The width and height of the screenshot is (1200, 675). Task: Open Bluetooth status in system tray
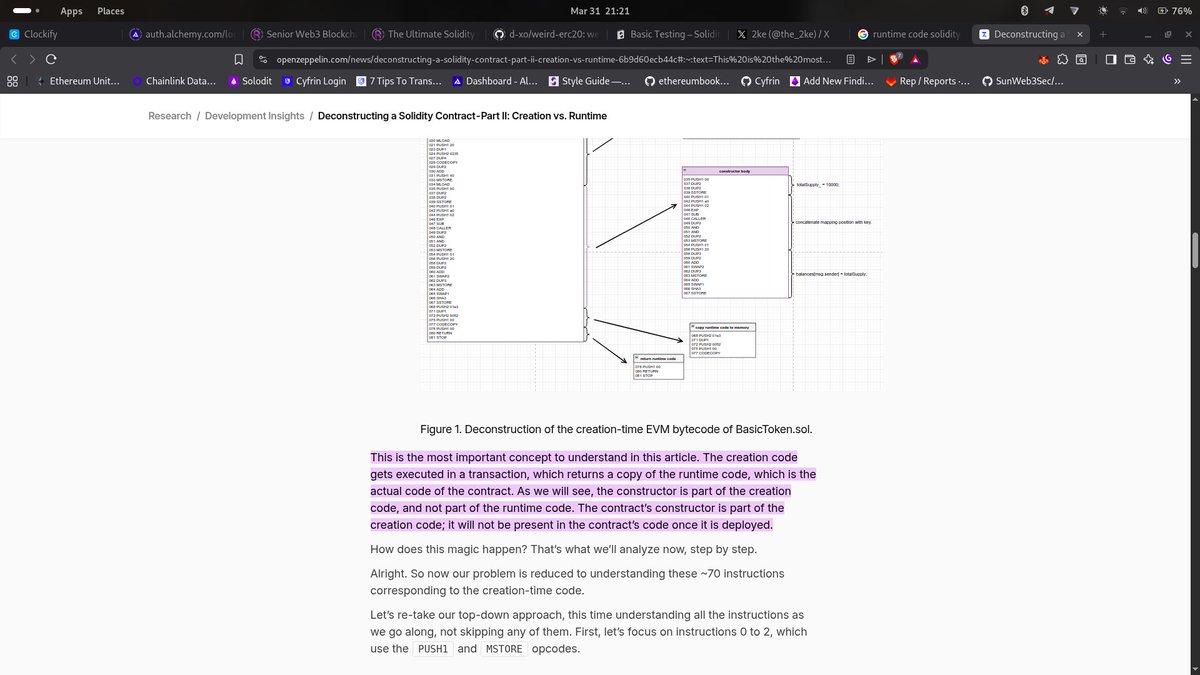click(x=1024, y=10)
